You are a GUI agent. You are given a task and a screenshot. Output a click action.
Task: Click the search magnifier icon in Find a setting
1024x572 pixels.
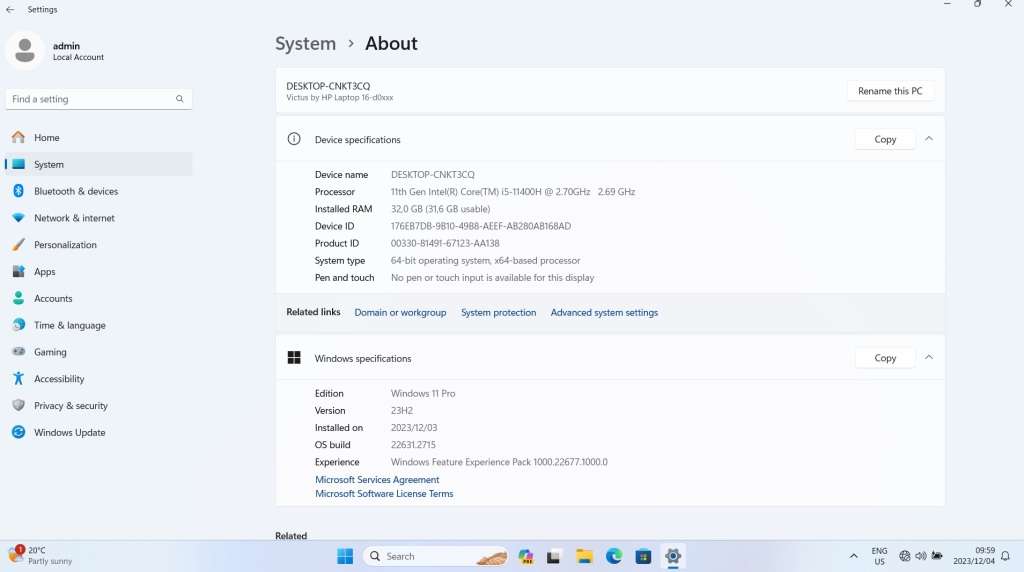pos(180,99)
